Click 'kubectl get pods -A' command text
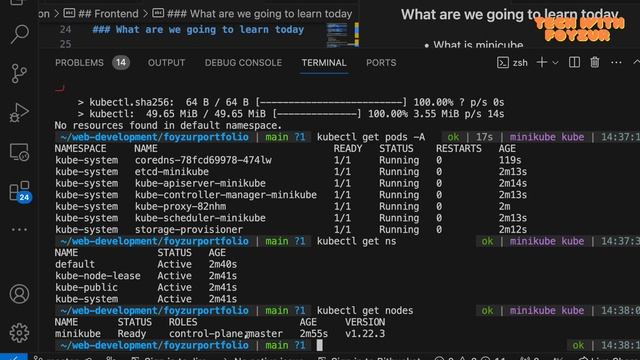640x360 pixels. [371, 137]
